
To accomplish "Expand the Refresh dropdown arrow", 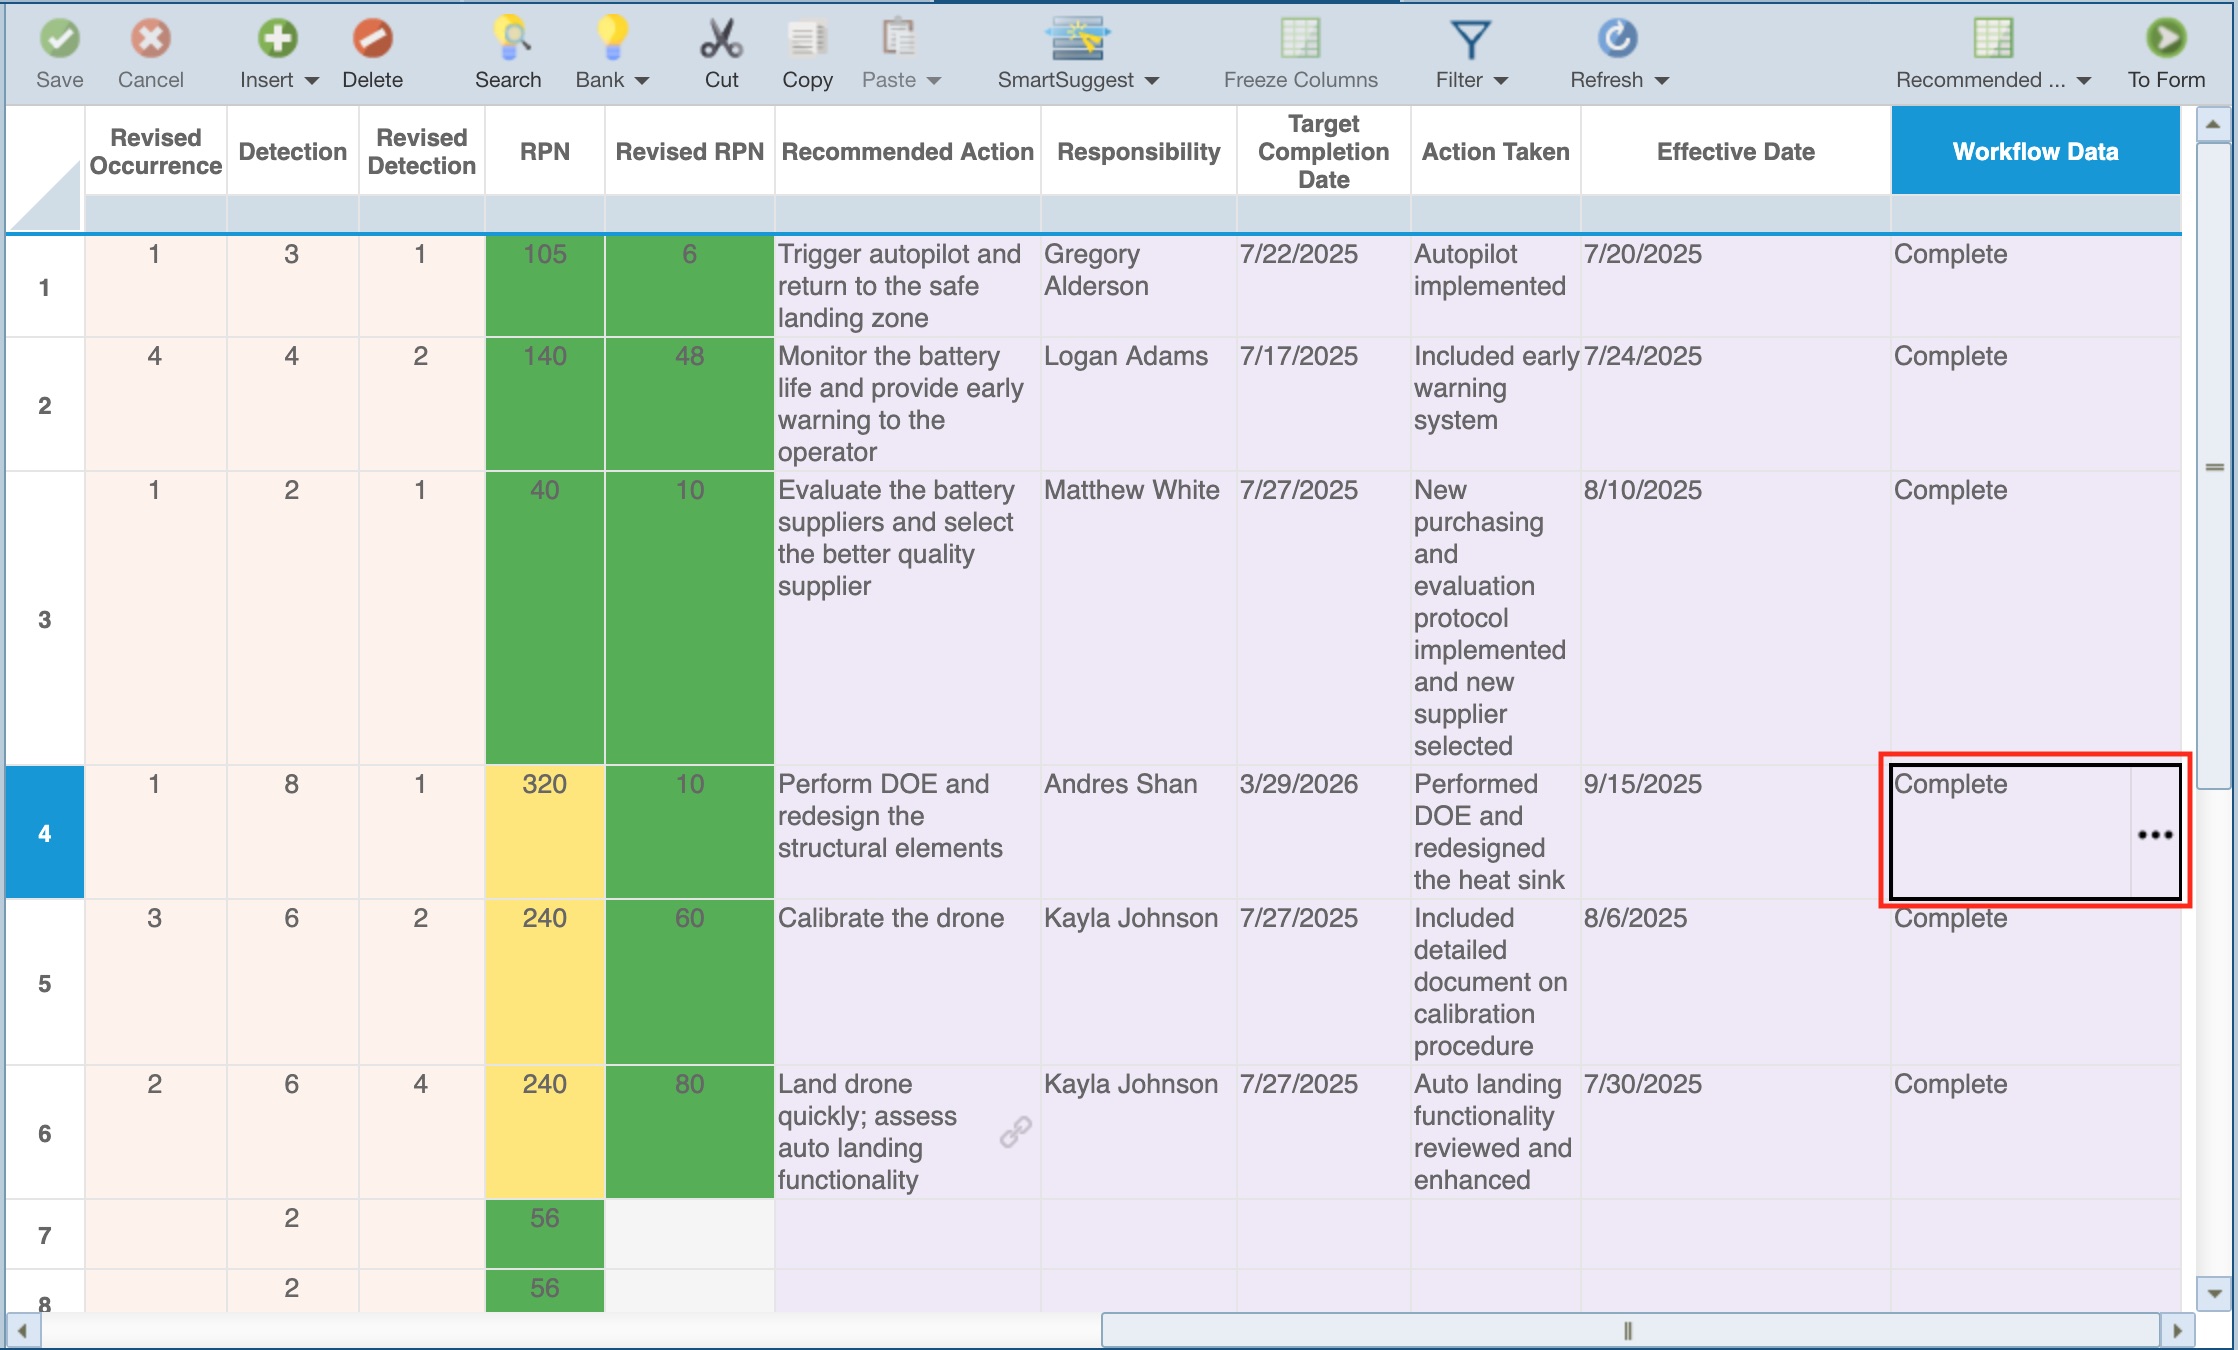I will pos(1662,81).
